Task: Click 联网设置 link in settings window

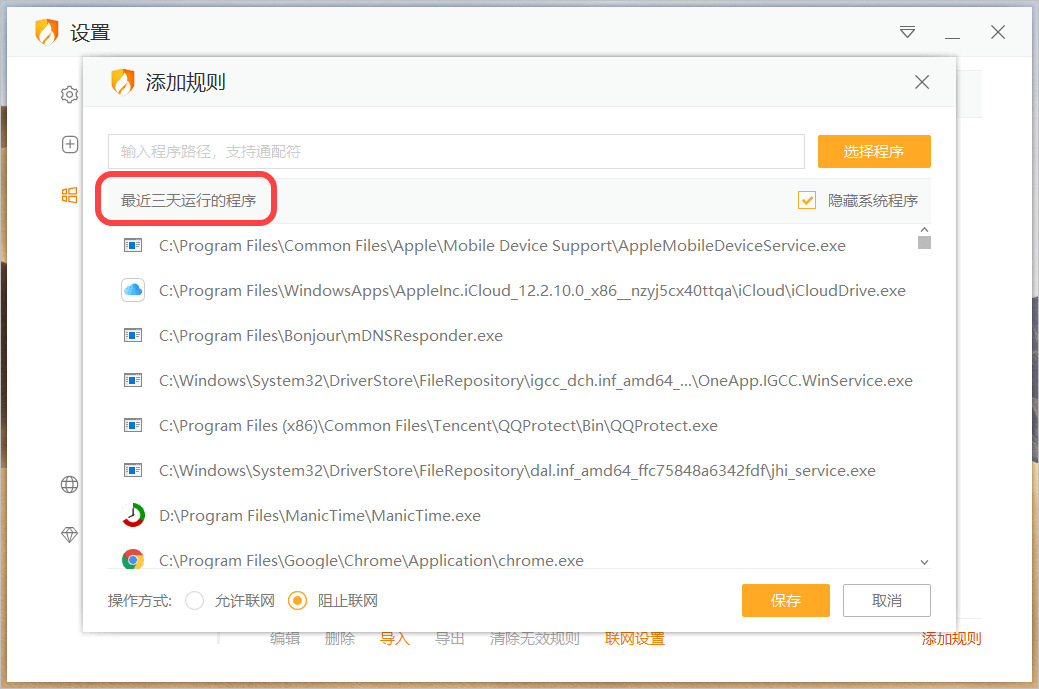Action: point(635,639)
